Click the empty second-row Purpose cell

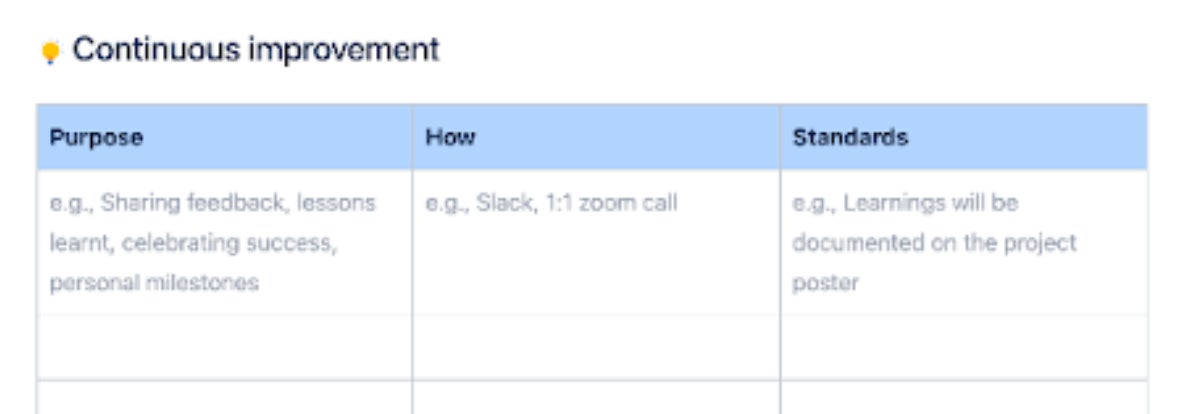[224, 347]
